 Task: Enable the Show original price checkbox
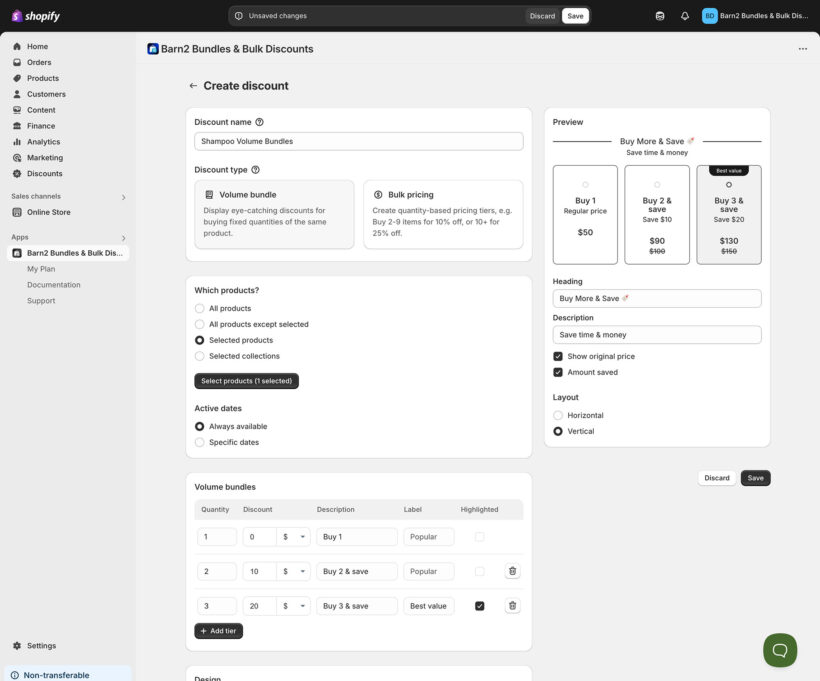point(557,355)
